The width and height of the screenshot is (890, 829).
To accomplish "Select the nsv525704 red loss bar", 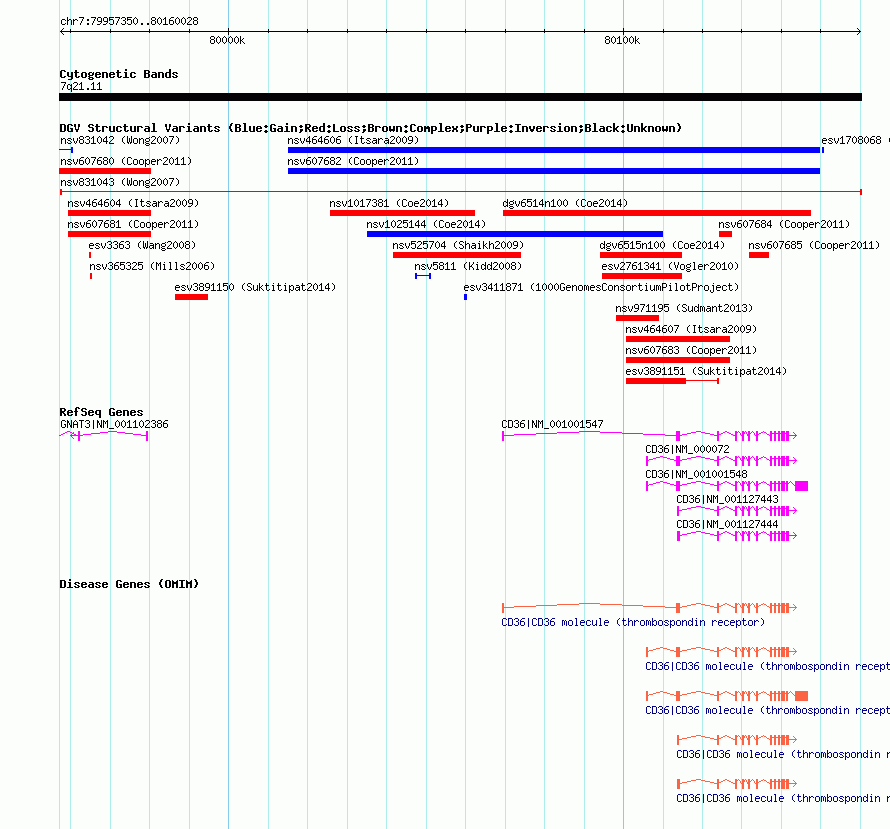I will (457, 255).
